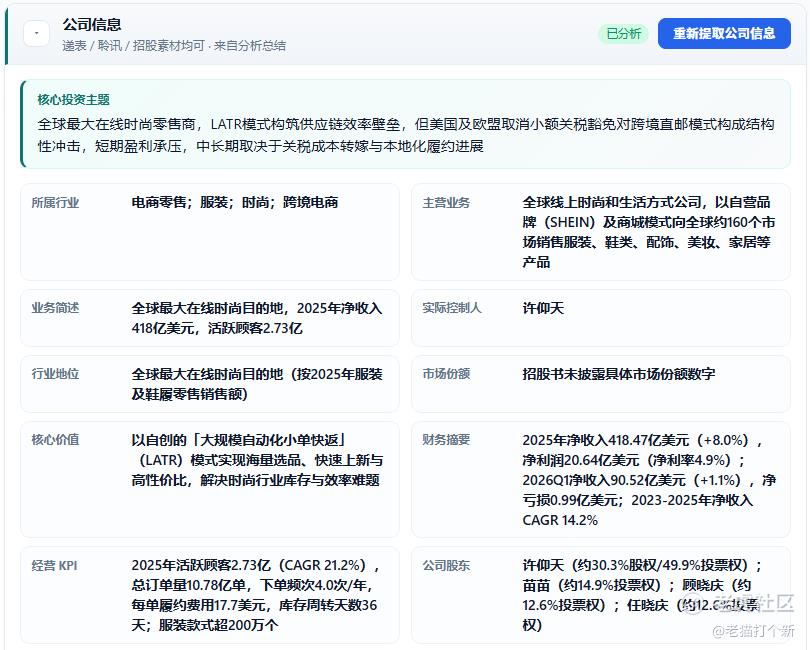The image size is (810, 650).
Task: Click the 已分析 status badge
Action: [x=624, y=34]
